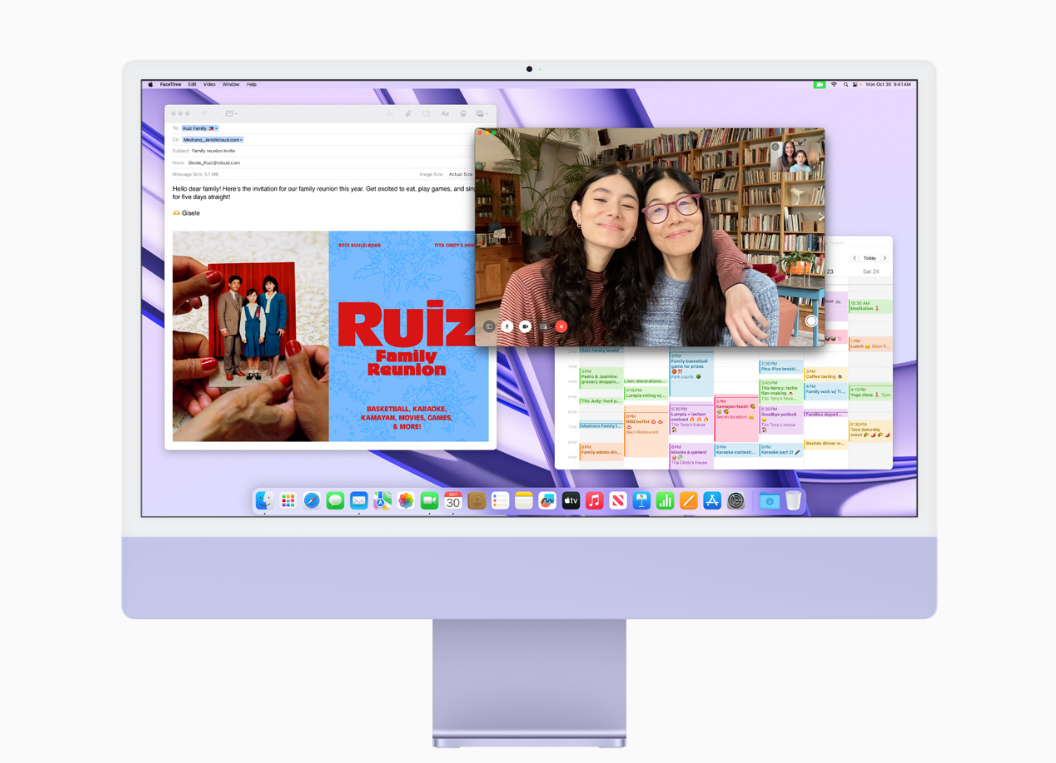Image resolution: width=1056 pixels, height=763 pixels.
Task: Select the Taco Saturday calendar event
Action: 870,430
